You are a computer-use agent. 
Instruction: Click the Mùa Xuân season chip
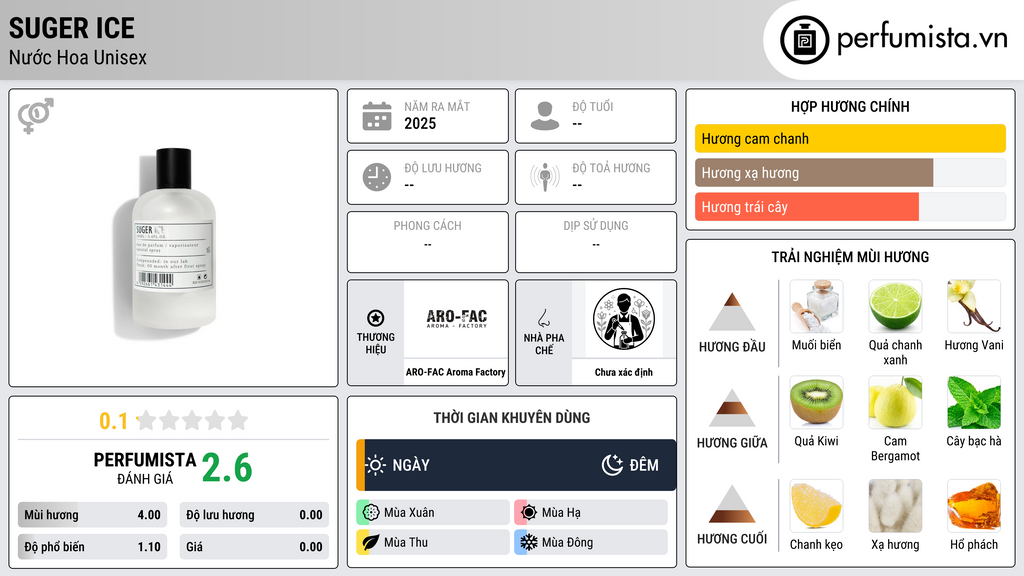433,513
